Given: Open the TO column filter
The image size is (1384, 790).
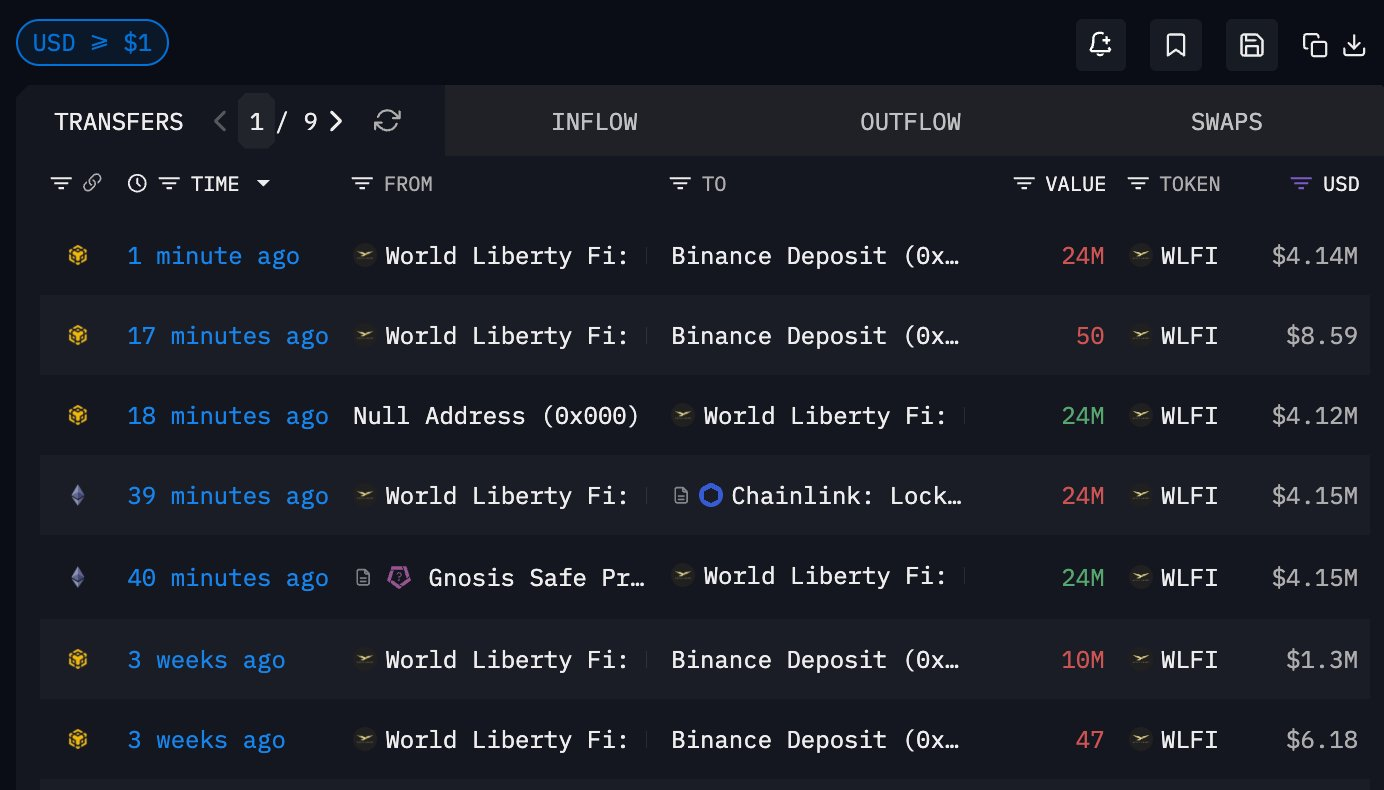Looking at the screenshot, I should point(680,184).
